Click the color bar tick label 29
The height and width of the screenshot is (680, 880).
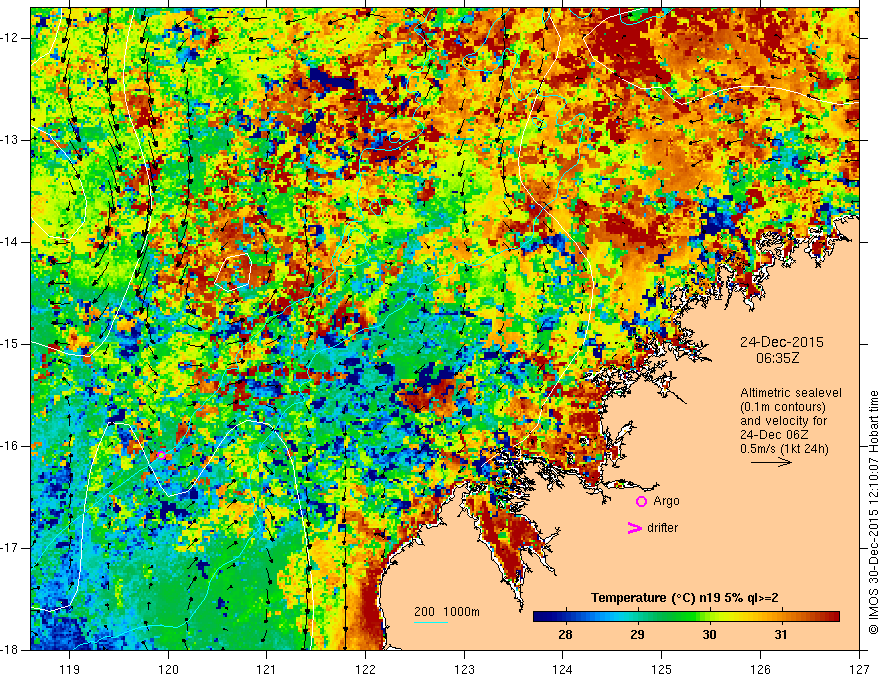637,635
